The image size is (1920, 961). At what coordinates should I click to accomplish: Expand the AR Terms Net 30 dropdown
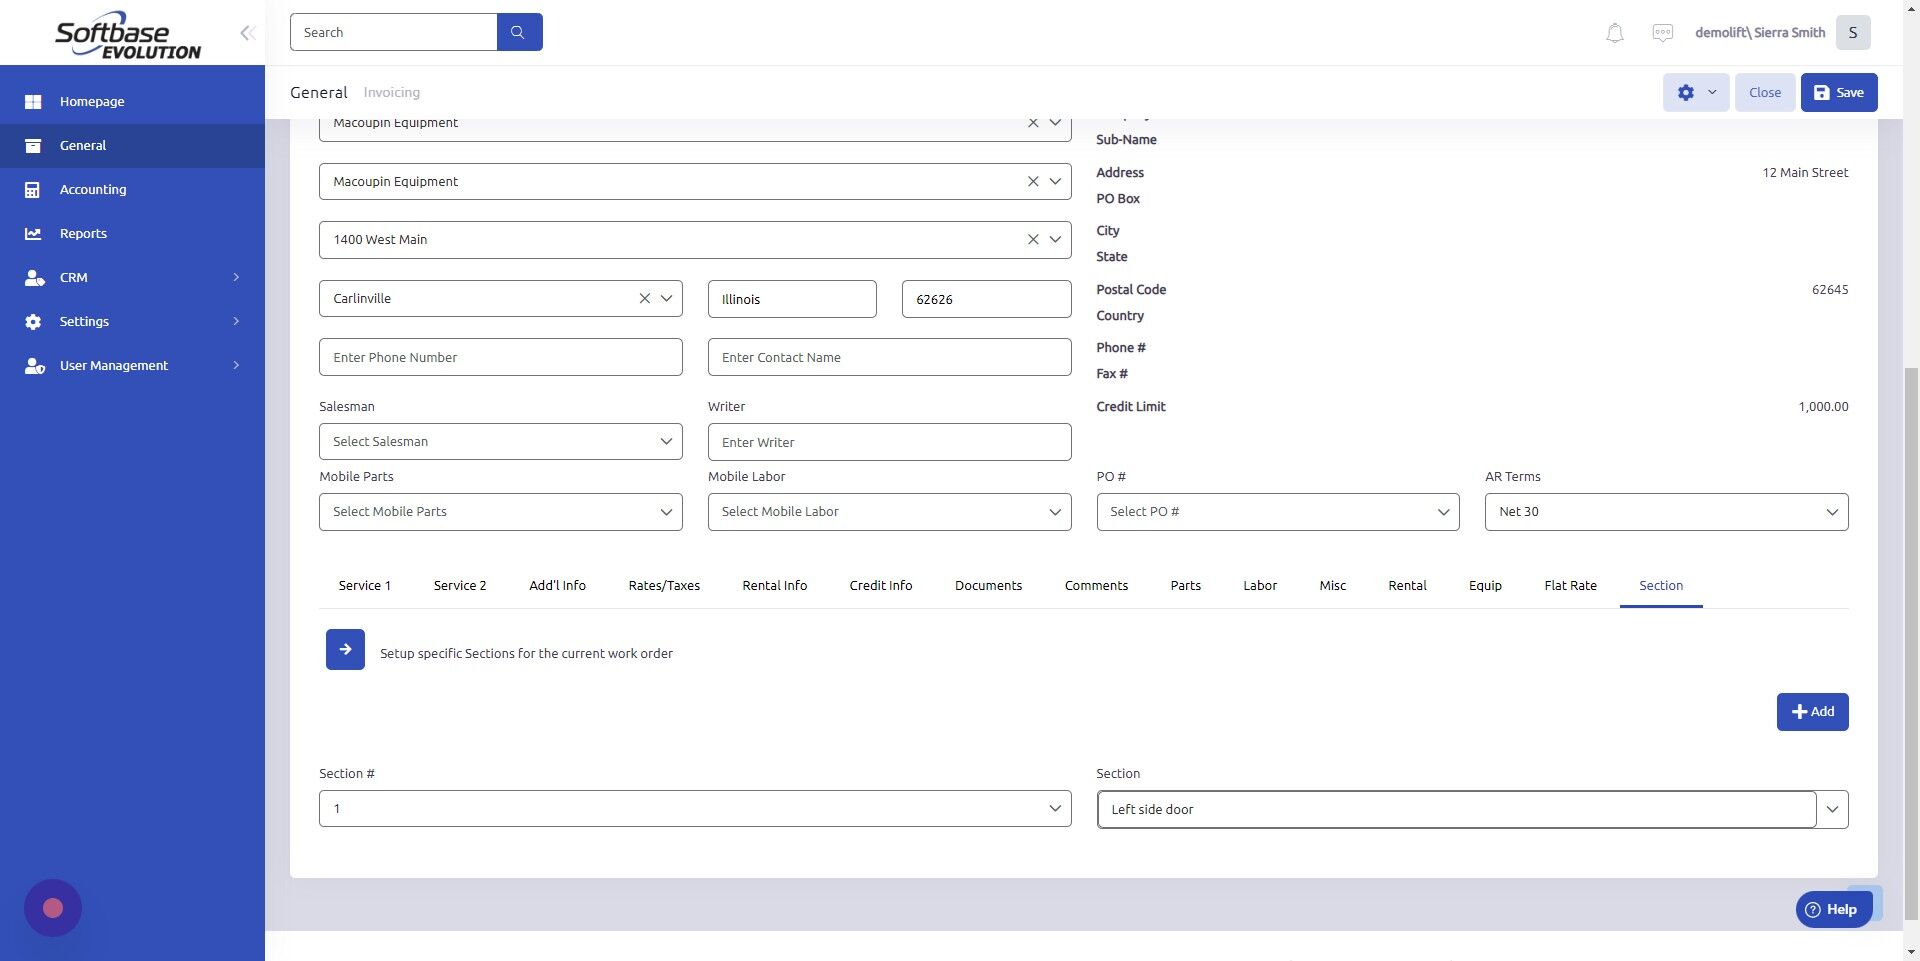coord(1831,511)
